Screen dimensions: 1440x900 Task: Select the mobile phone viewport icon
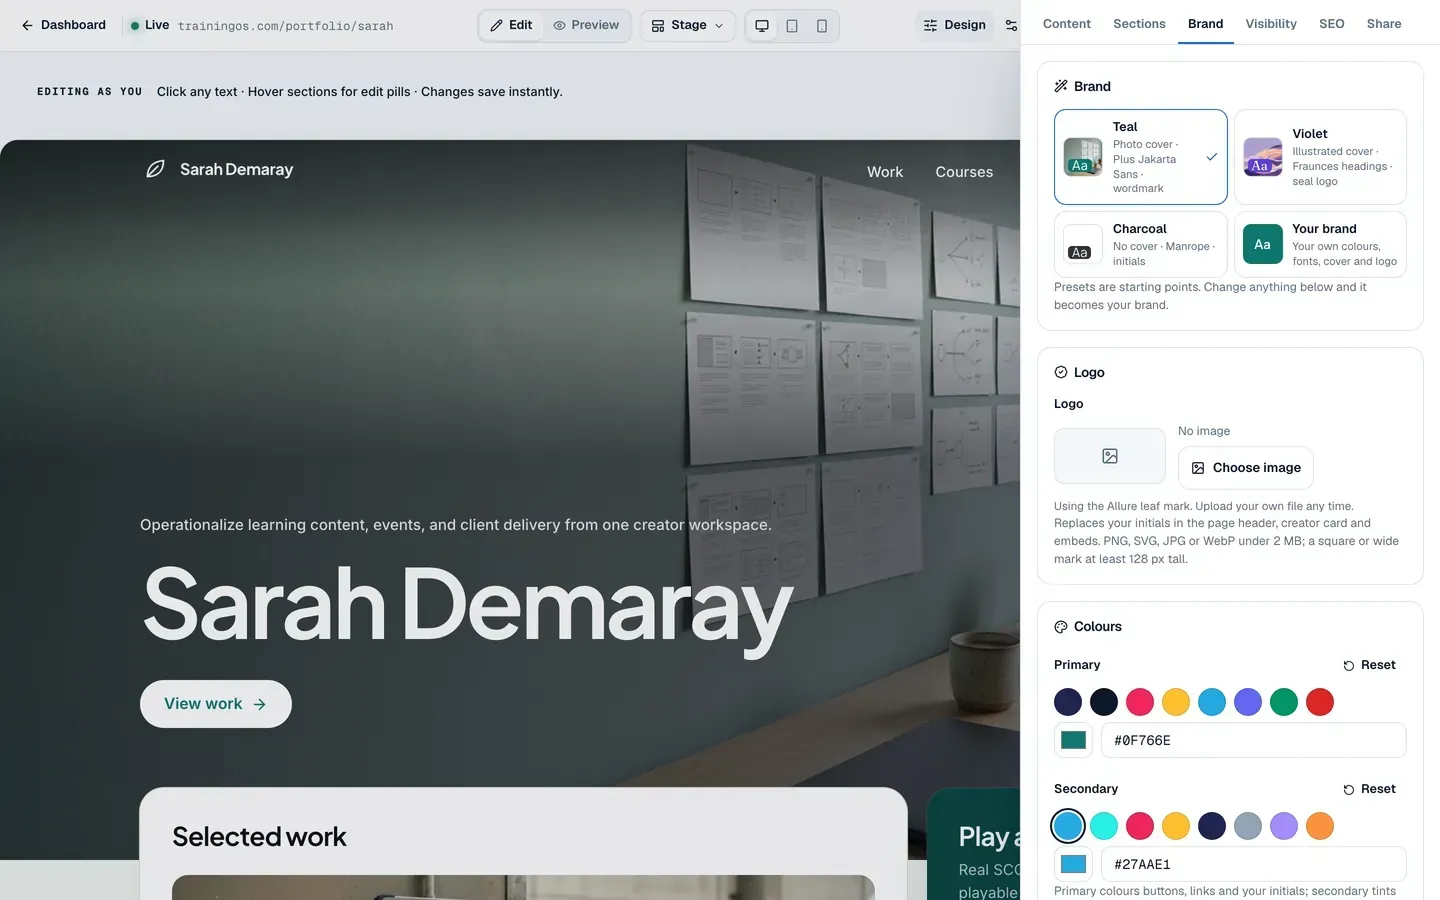click(822, 26)
